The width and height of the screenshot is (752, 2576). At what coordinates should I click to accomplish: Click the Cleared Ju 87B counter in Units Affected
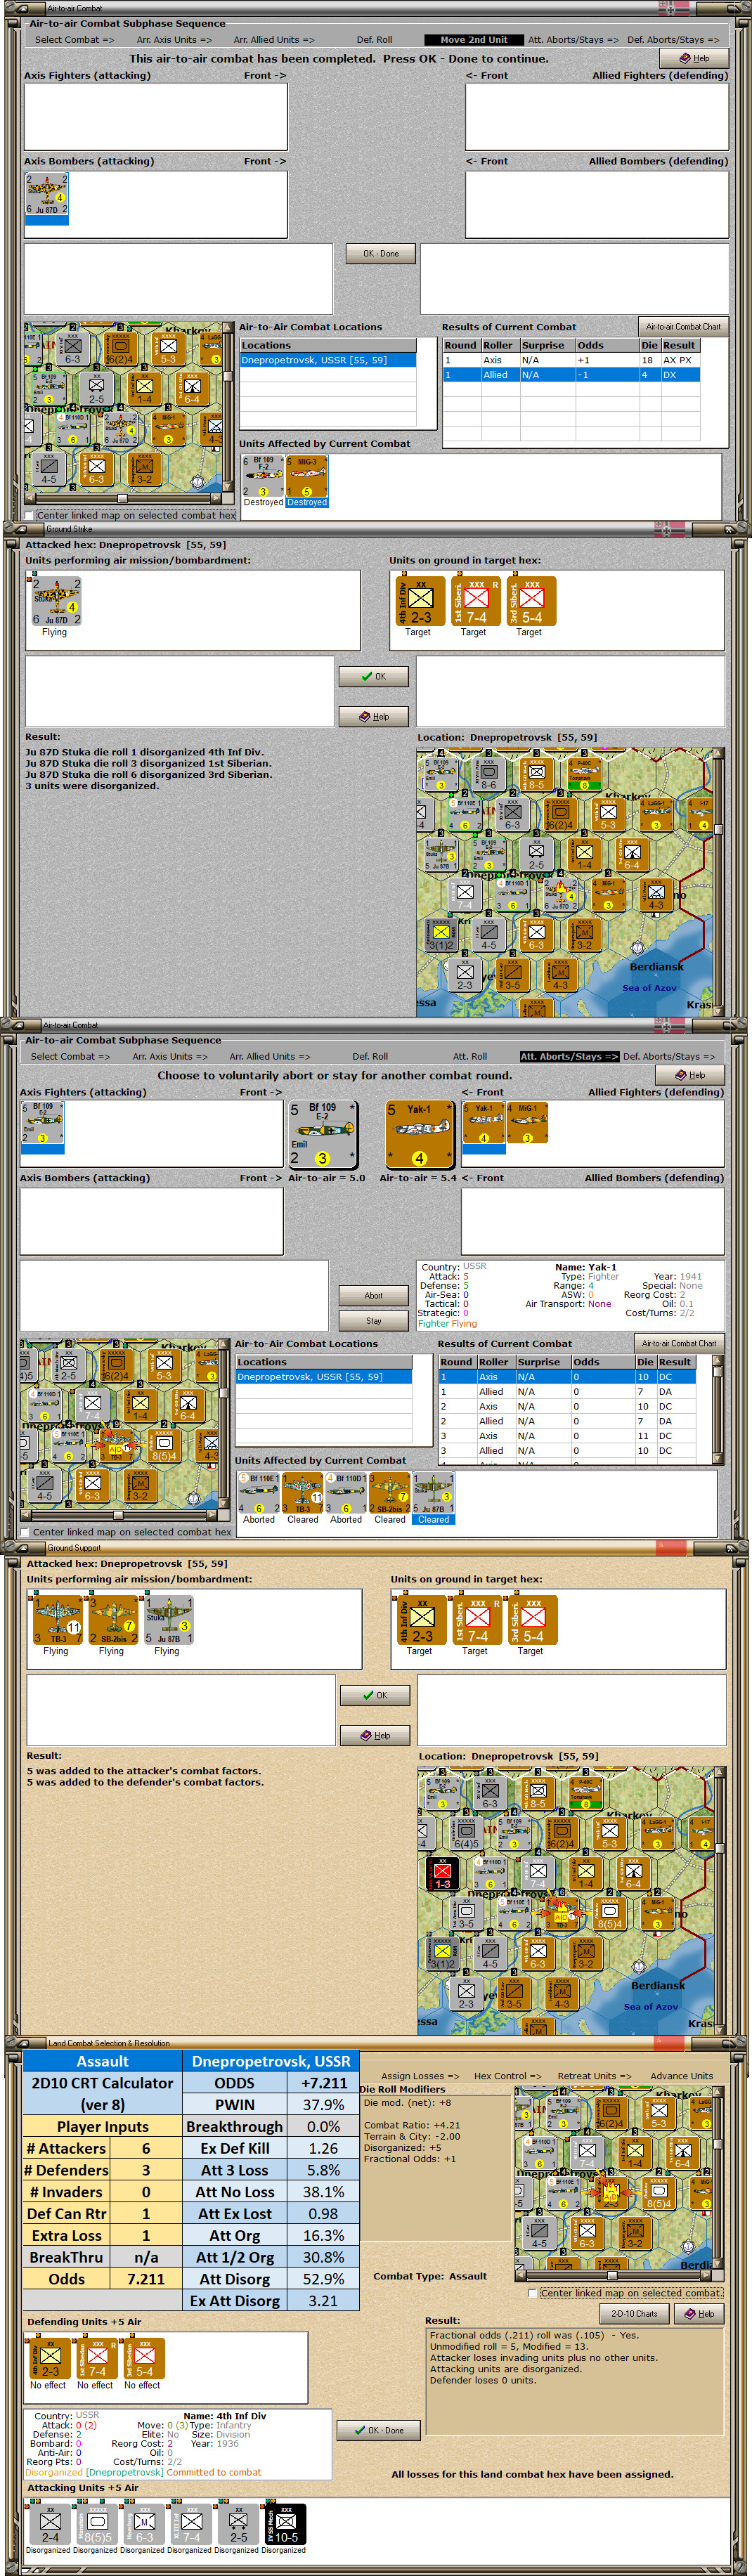[x=434, y=1492]
